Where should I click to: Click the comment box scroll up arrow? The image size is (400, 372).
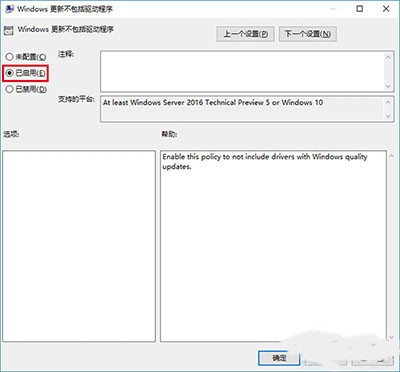tap(388, 57)
